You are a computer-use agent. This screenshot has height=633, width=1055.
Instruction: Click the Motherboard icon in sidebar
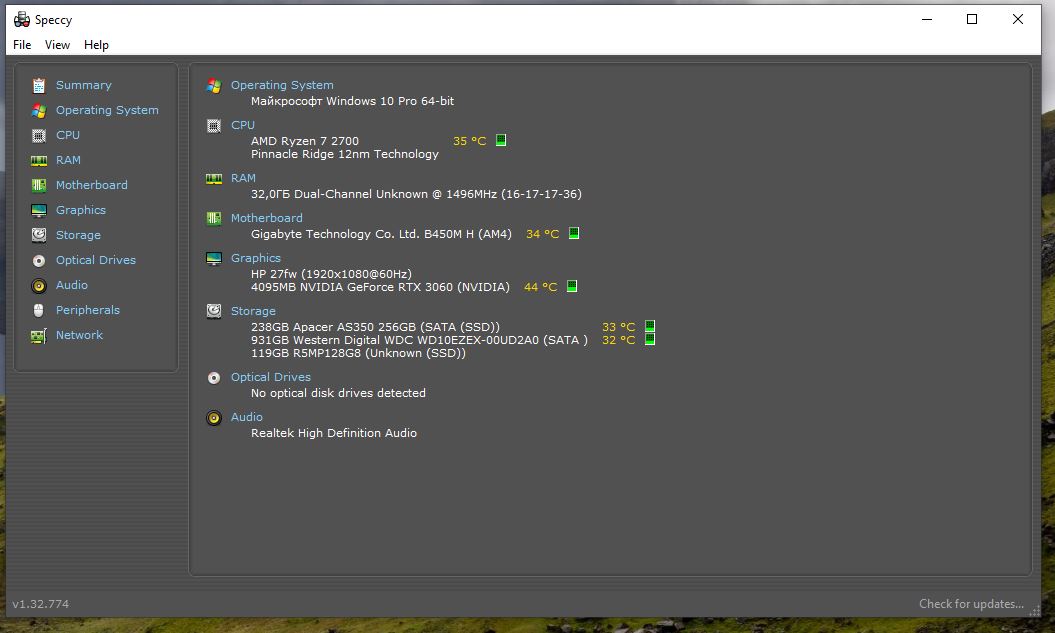pos(39,185)
